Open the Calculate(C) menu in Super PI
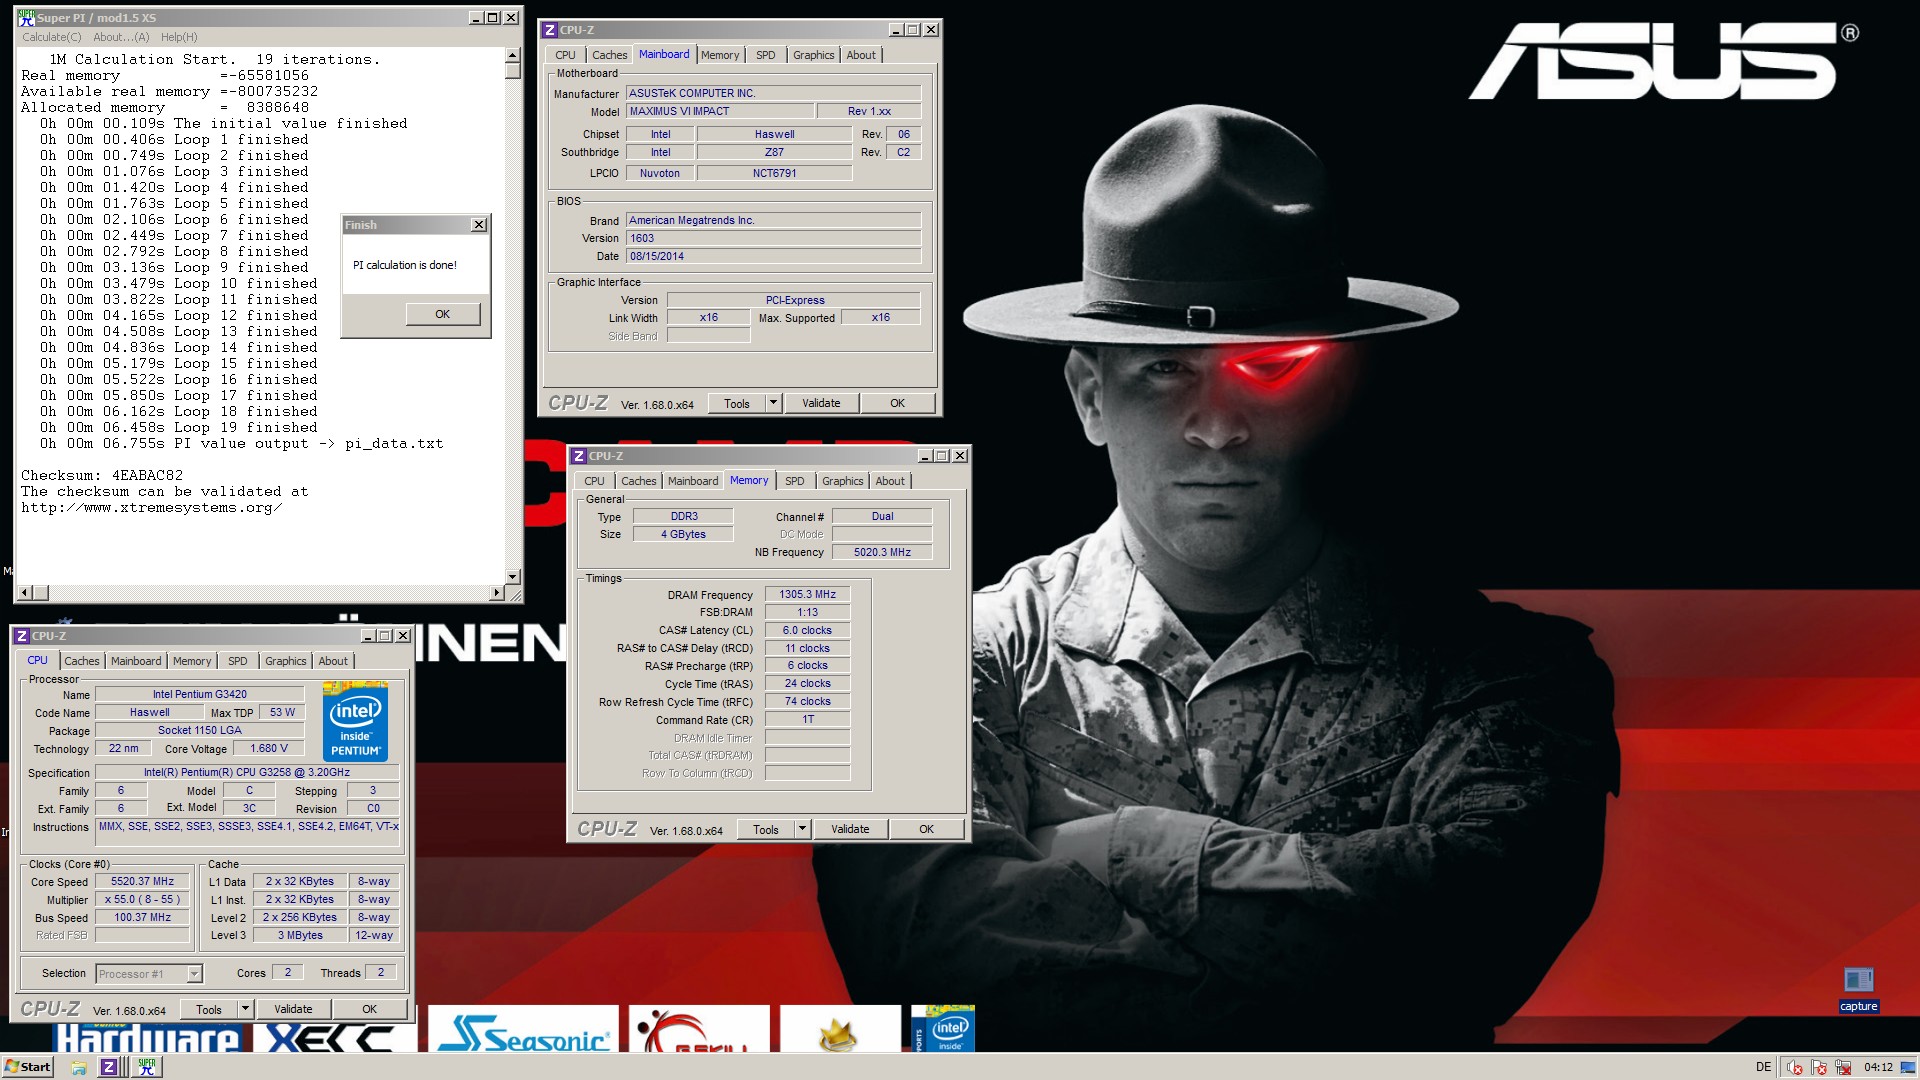Viewport: 1920px width, 1080px height. [x=52, y=37]
